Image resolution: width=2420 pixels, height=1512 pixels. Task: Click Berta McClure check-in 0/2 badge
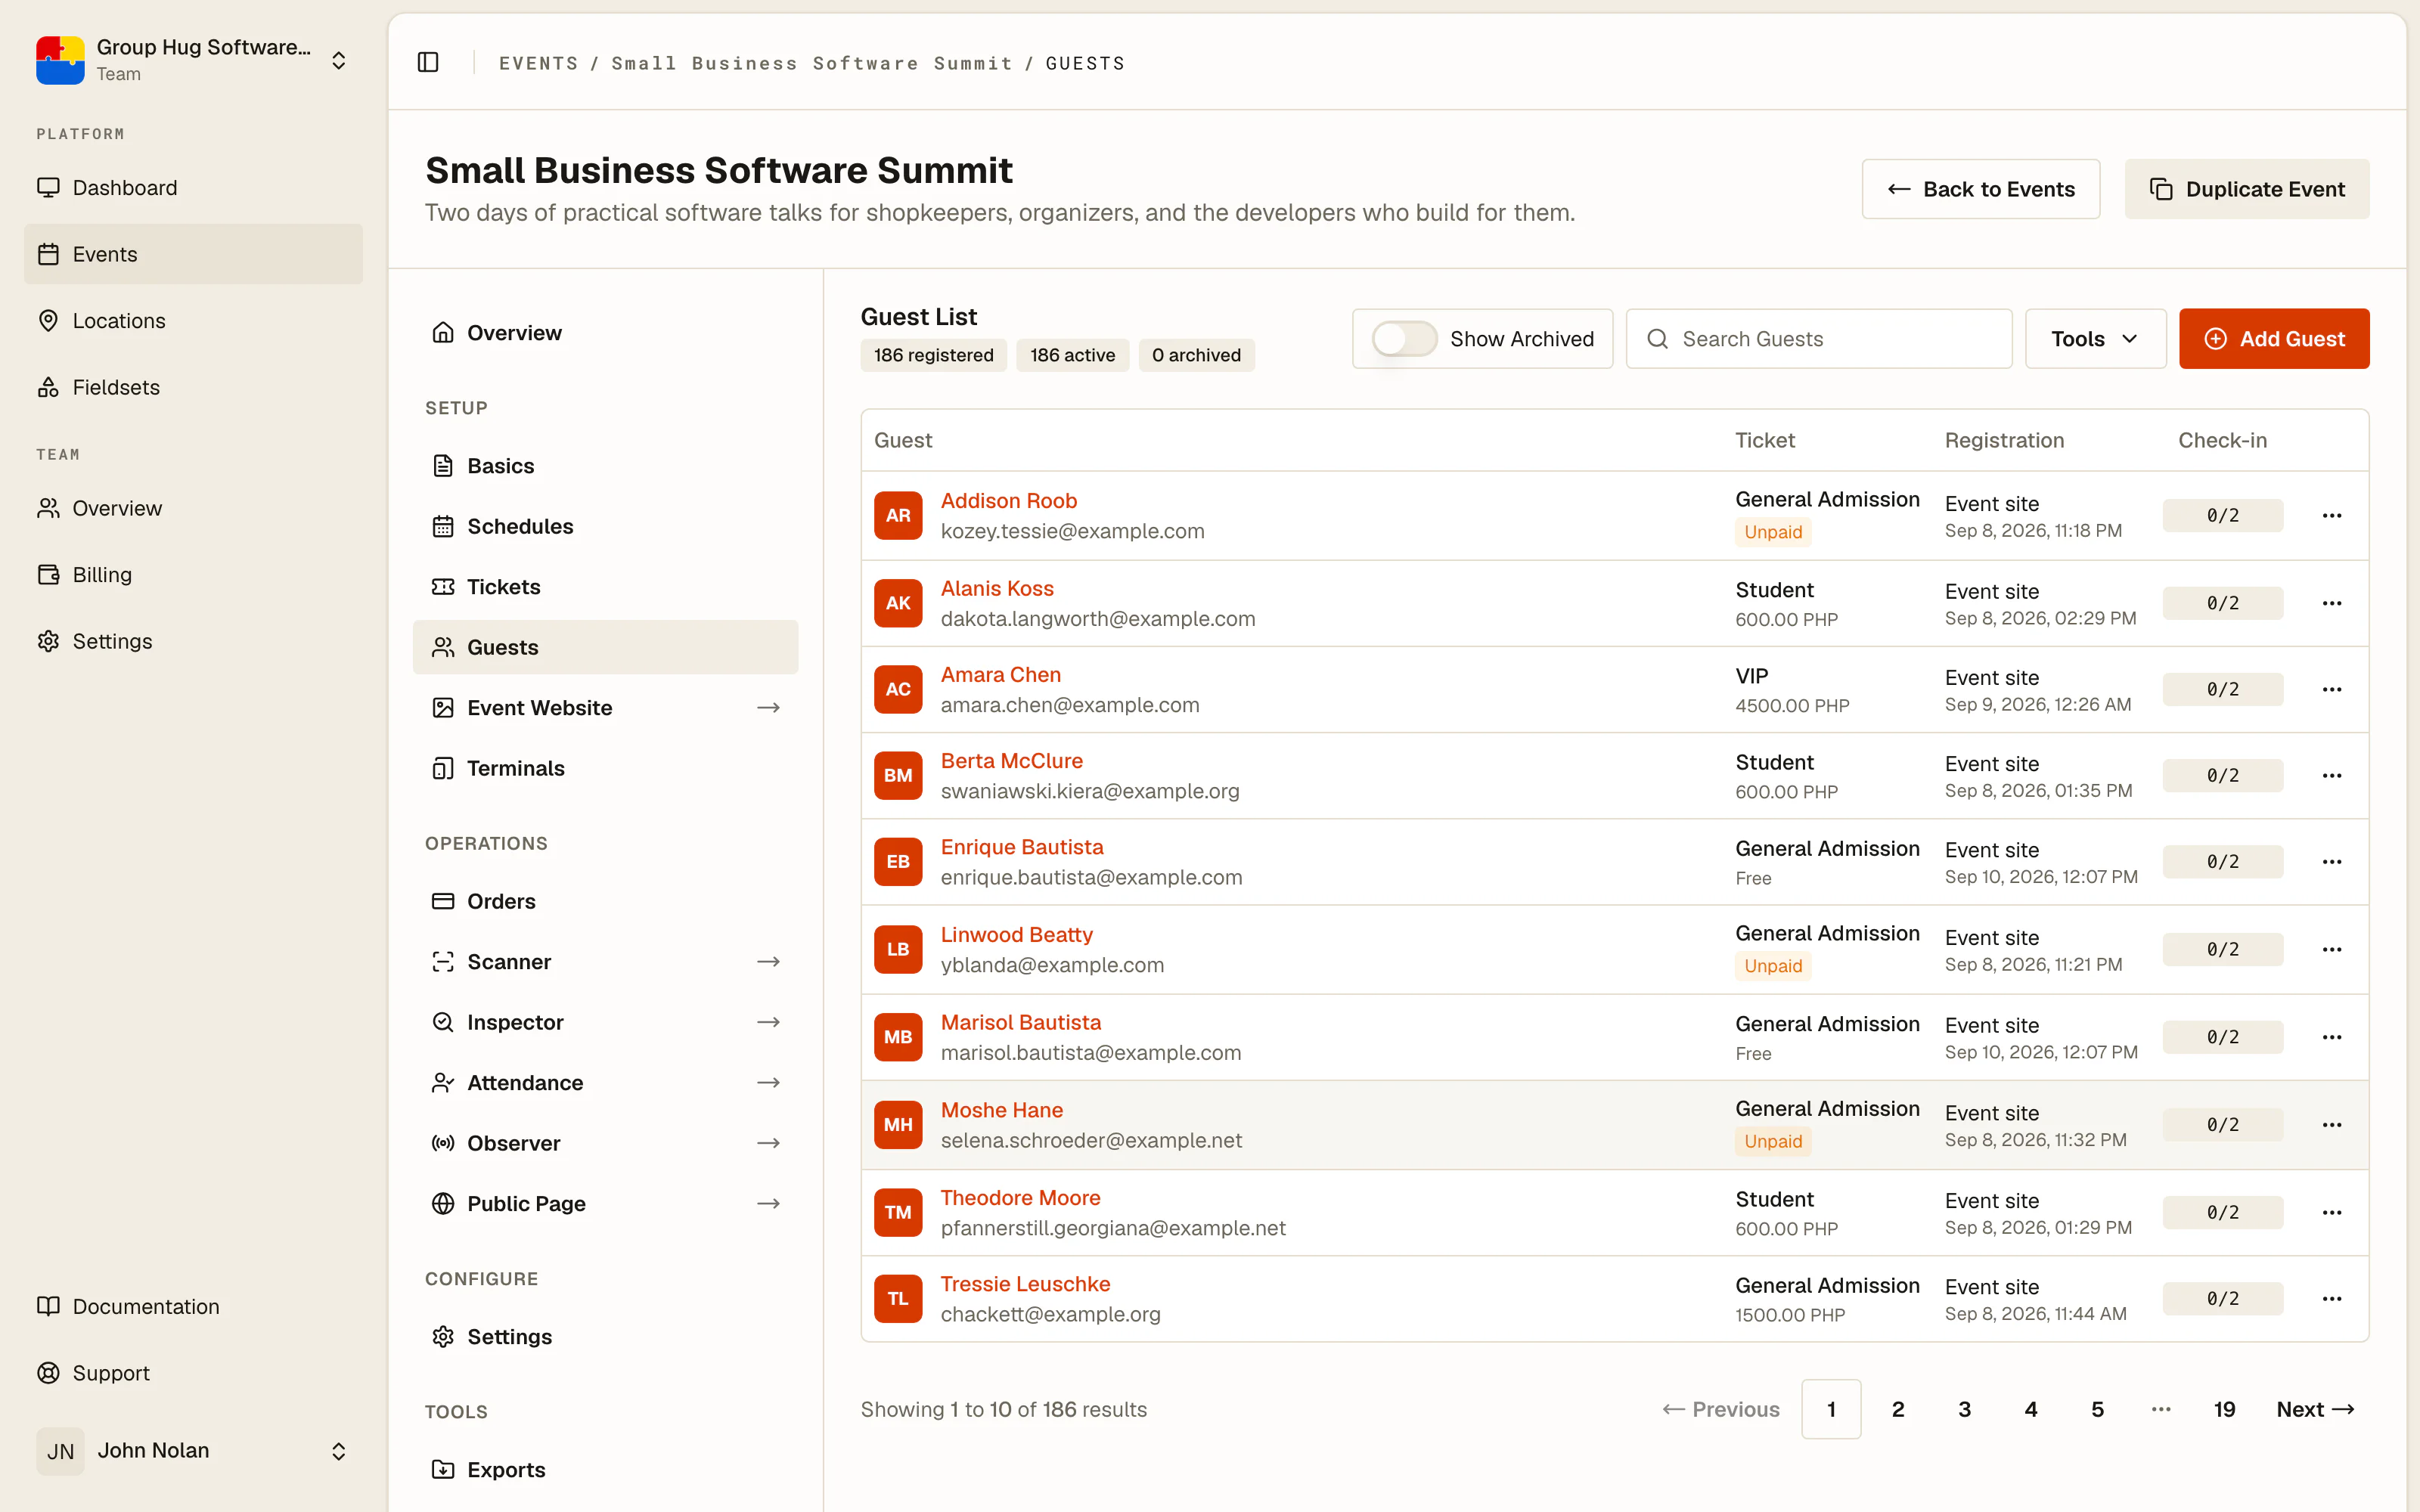[x=2222, y=775]
